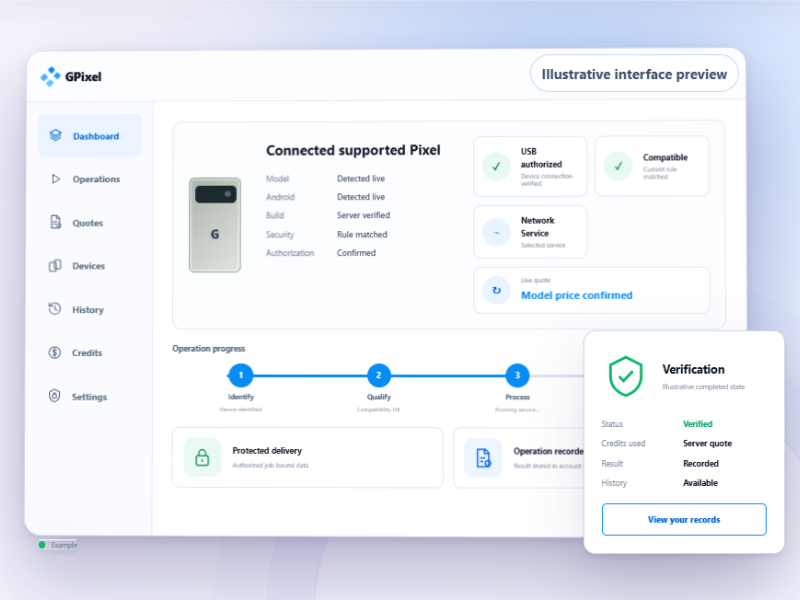
Task: Go to Operations in sidebar
Action: coord(90,179)
